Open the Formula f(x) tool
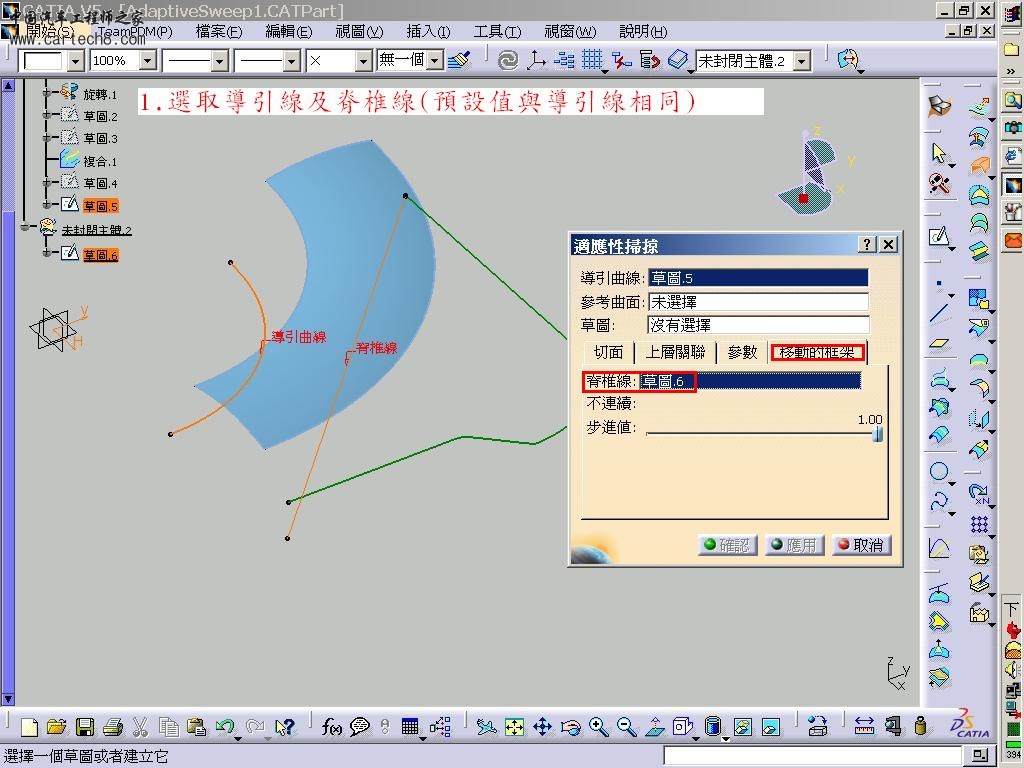 click(331, 727)
